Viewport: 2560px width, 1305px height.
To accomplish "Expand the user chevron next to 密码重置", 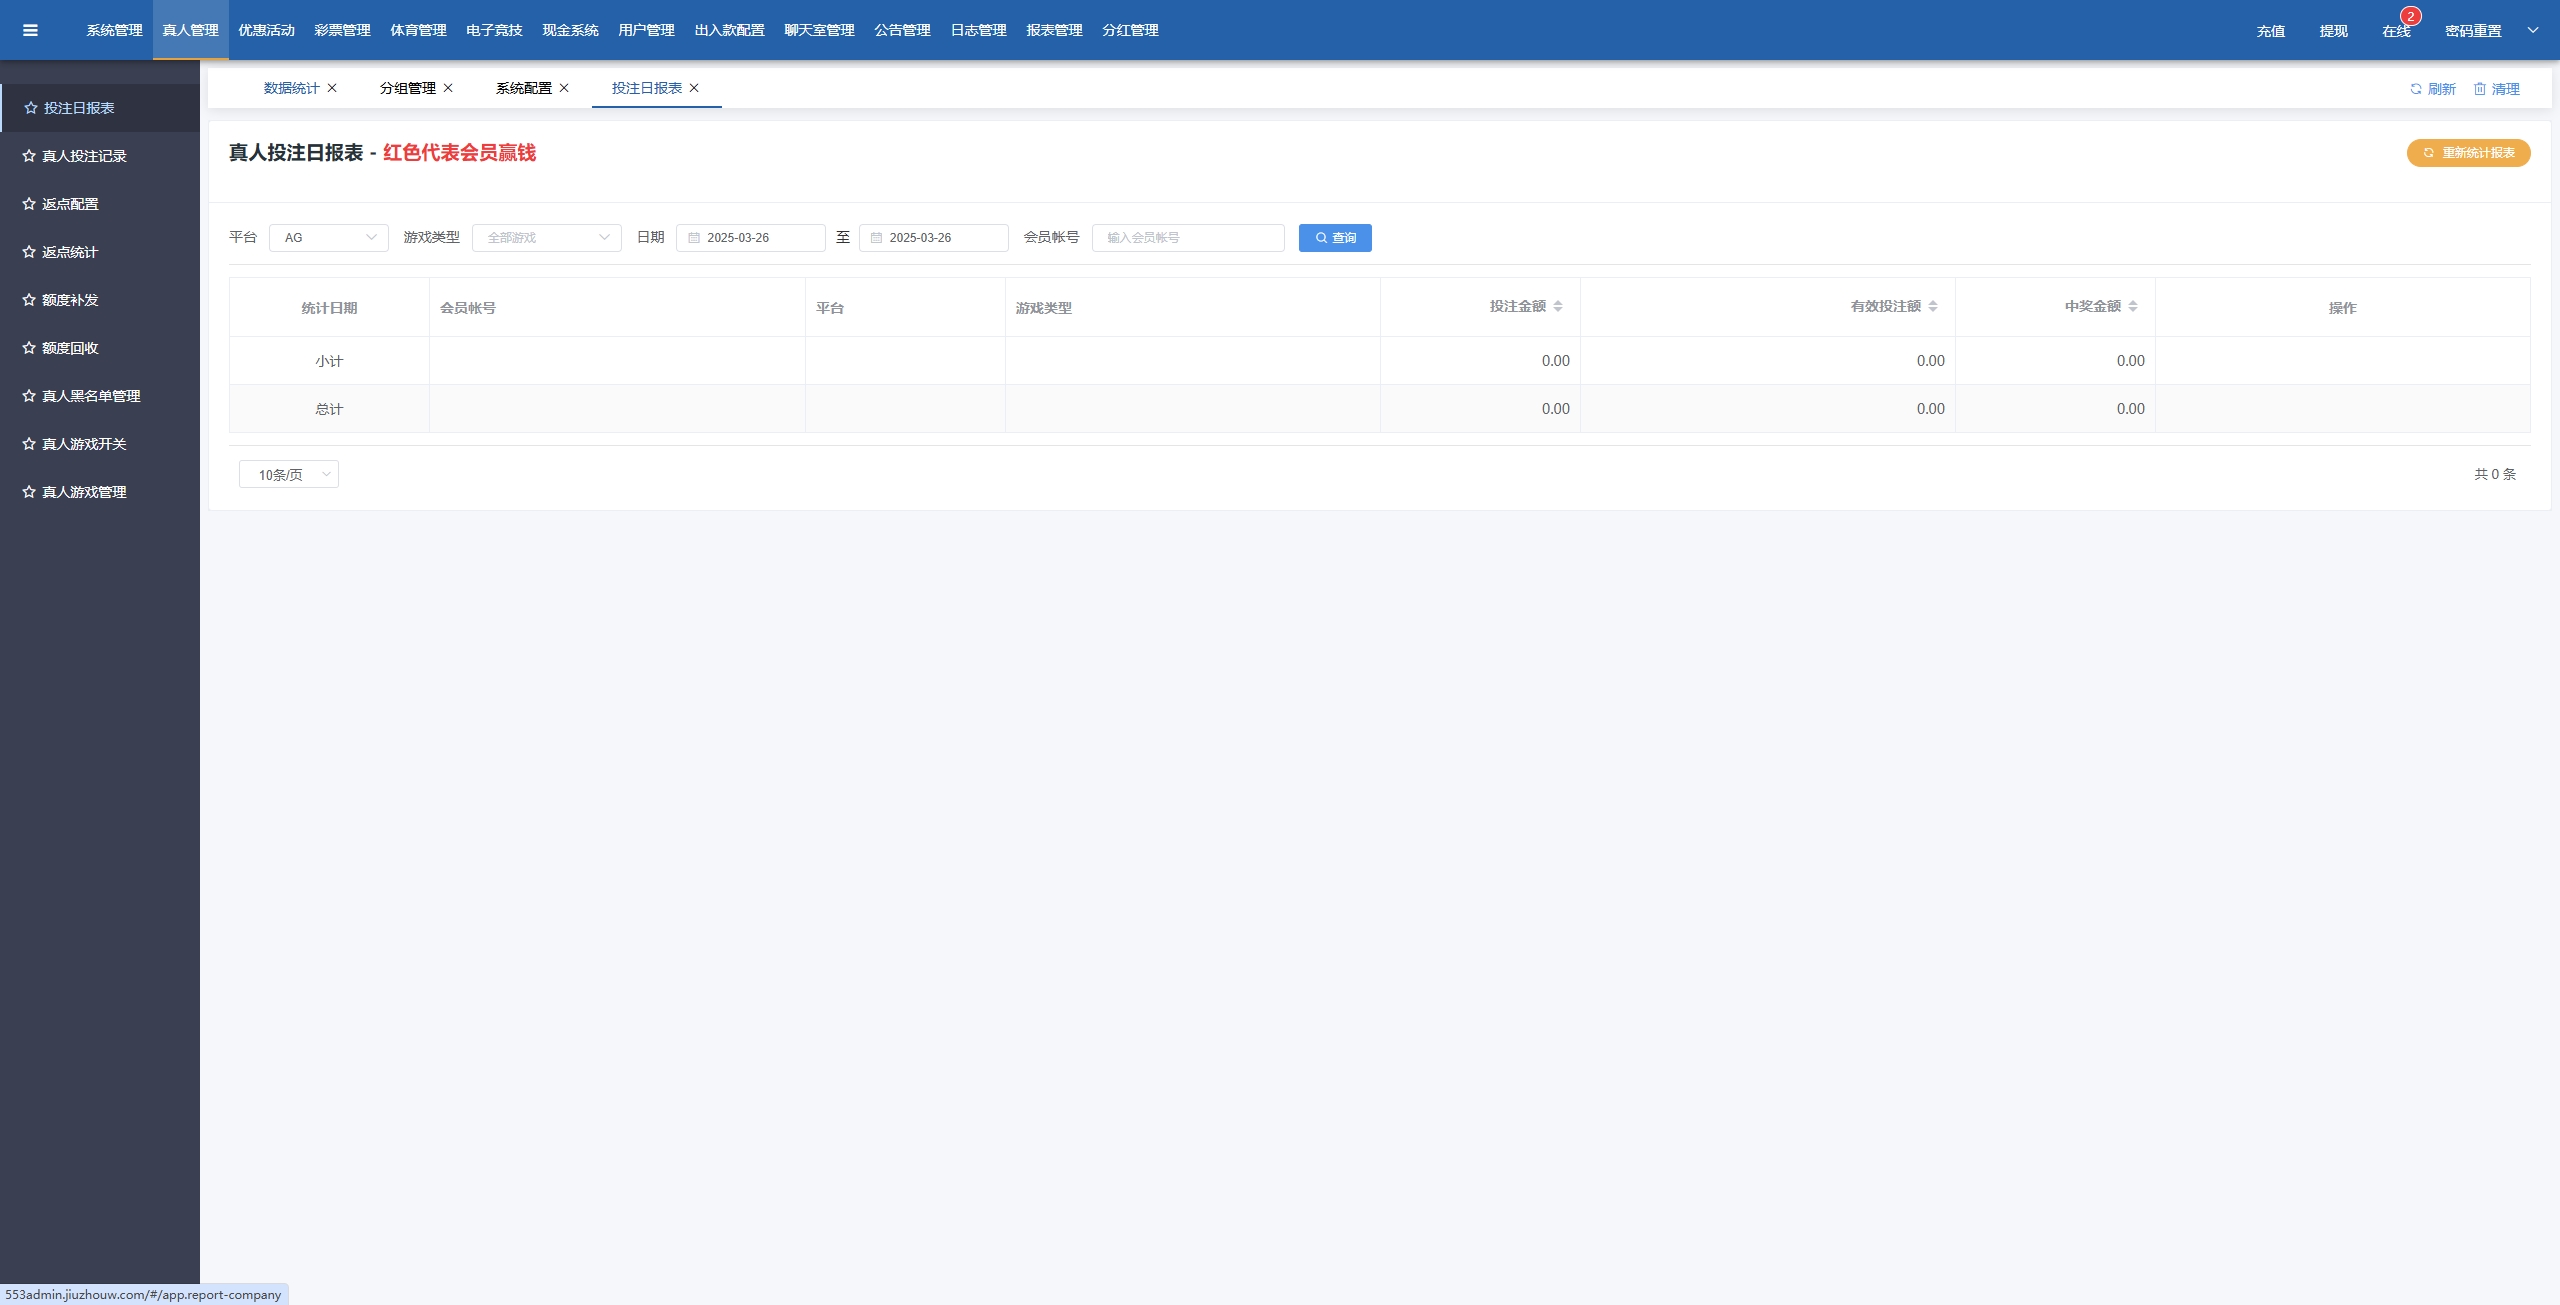I will click(x=2533, y=30).
